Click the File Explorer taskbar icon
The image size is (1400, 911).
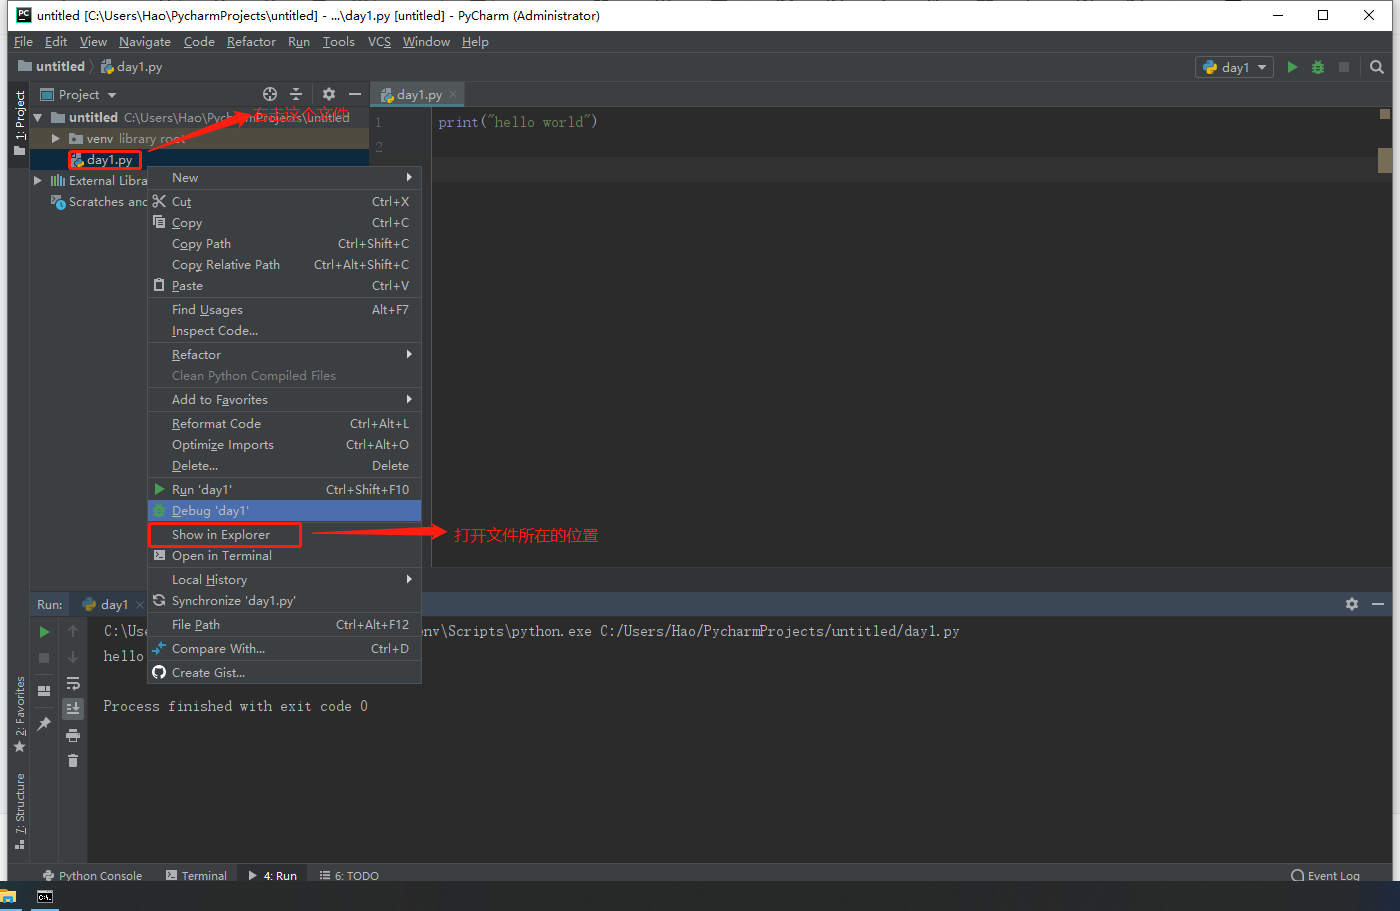pyautogui.click(x=8, y=897)
